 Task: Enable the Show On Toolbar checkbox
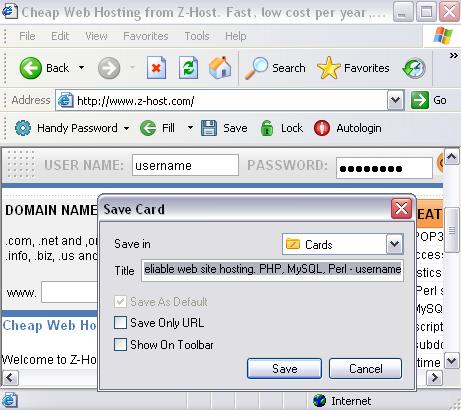pos(120,345)
